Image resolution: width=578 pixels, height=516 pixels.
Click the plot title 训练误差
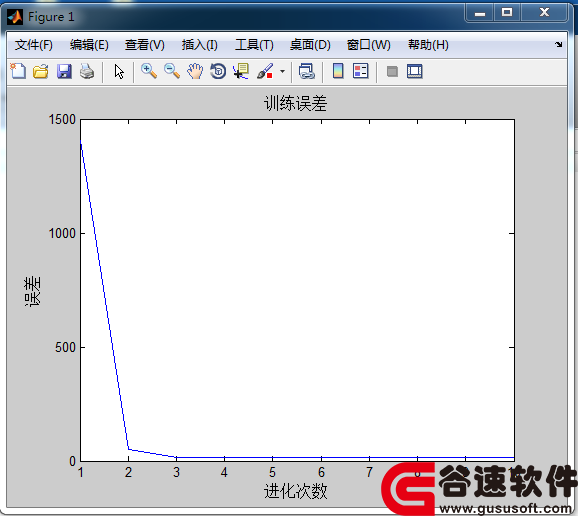(x=295, y=103)
